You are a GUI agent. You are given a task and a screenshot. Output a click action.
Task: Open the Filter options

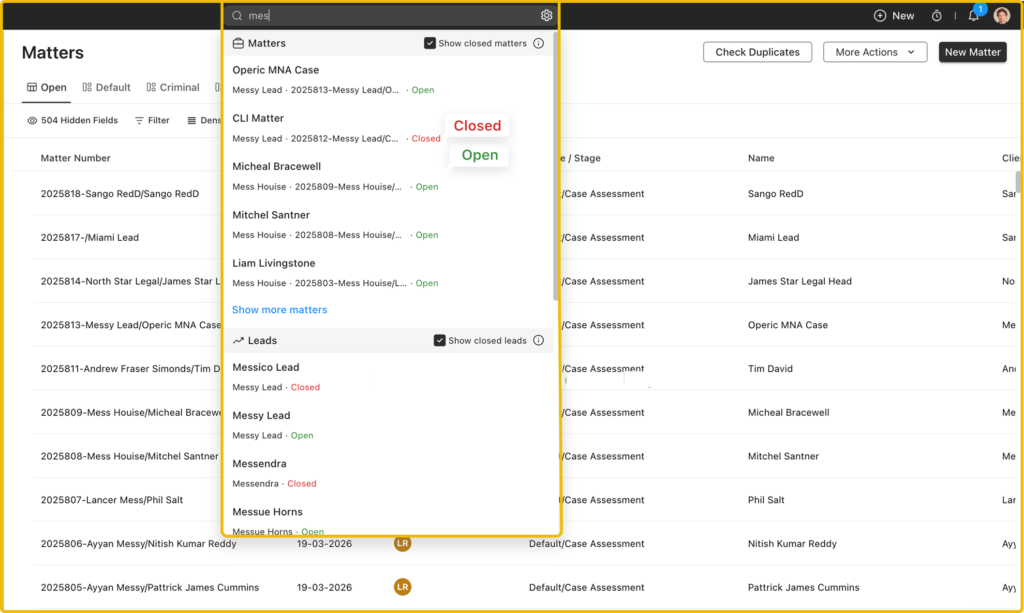coord(152,121)
